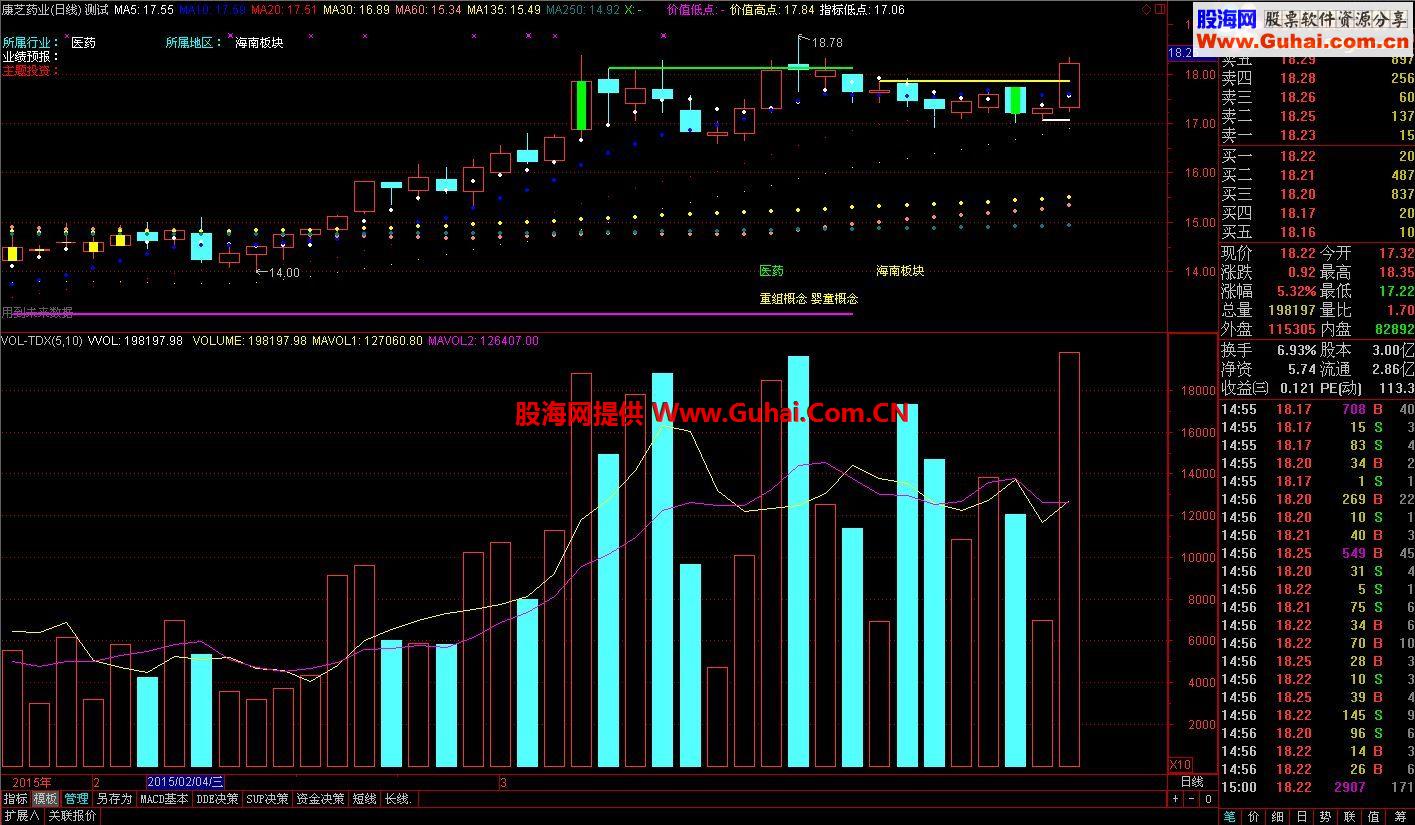
Task: Click the tallest rightmost volume bar
Action: point(1069,559)
